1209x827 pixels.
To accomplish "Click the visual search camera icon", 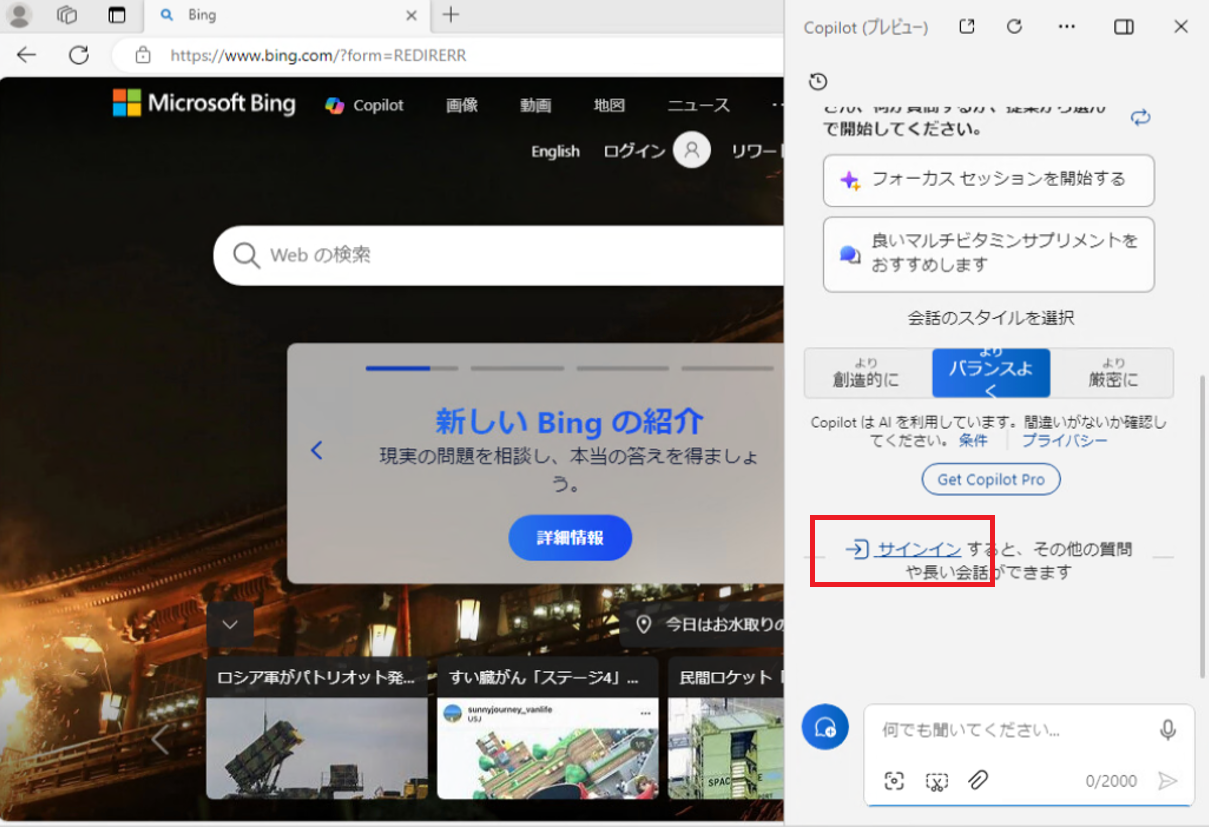I will pos(894,781).
